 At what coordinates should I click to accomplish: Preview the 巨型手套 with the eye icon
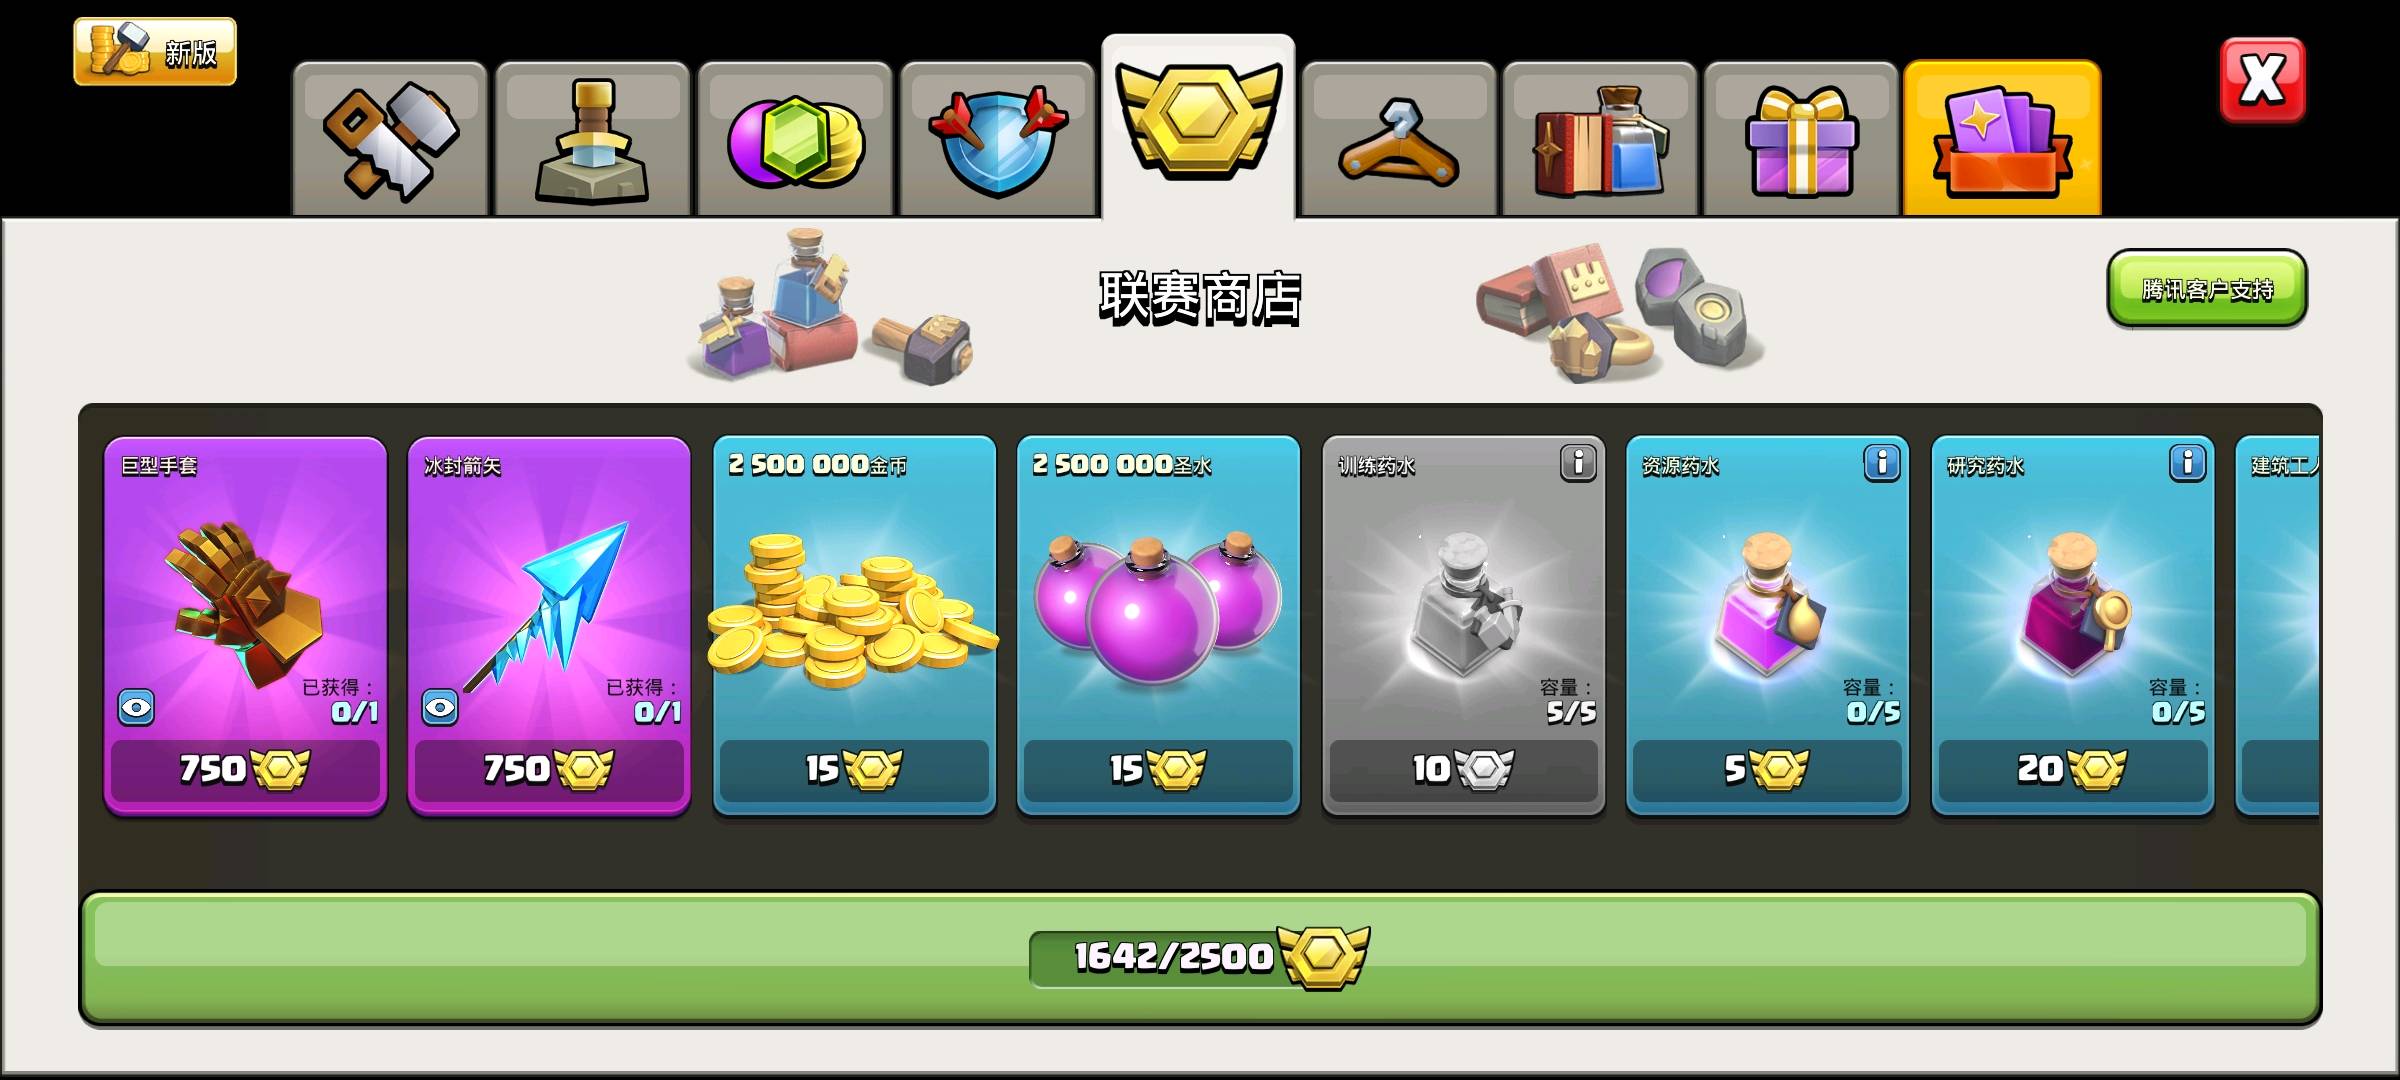(136, 708)
